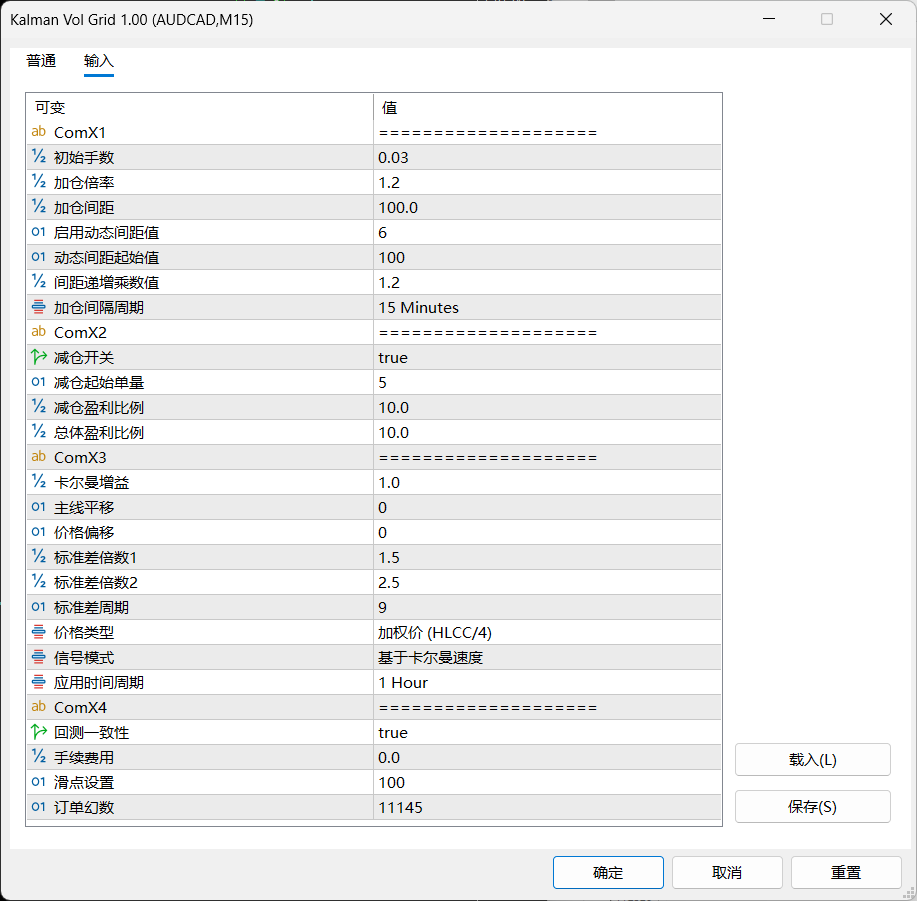Select the 订单幻数 row label
Image resolution: width=917 pixels, height=901 pixels.
click(84, 807)
